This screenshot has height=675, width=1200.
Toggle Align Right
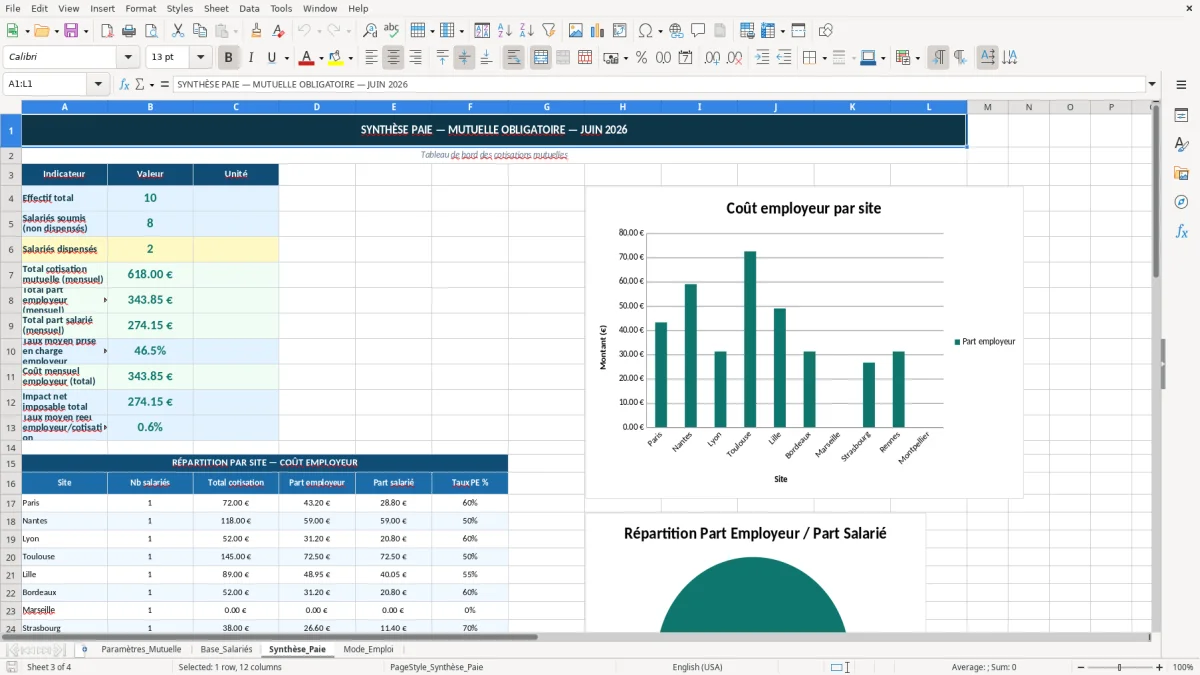click(x=415, y=58)
